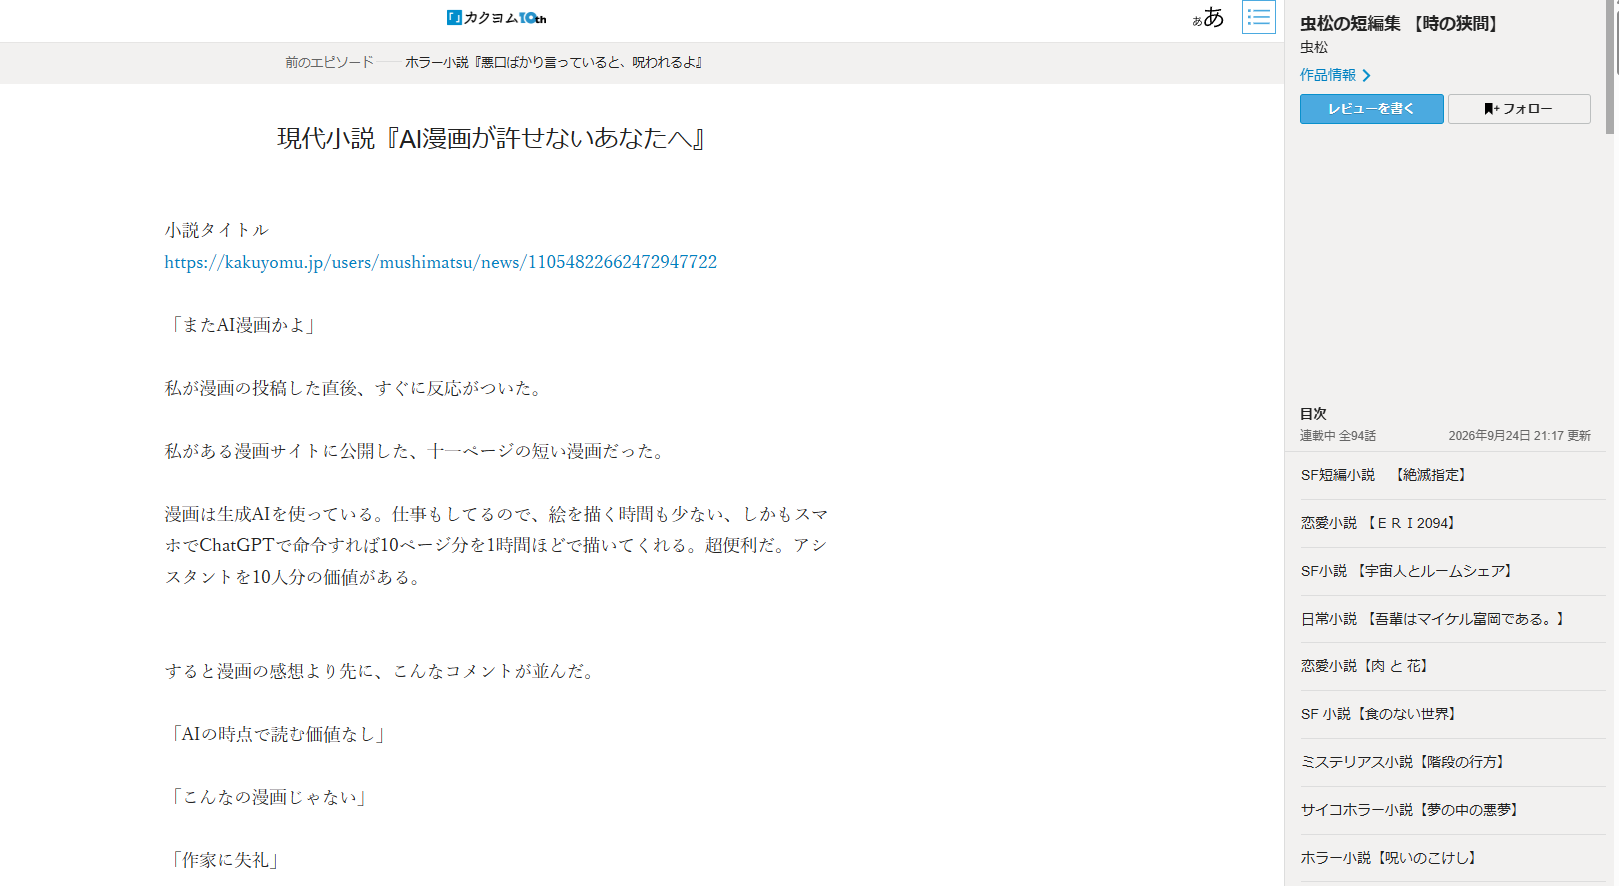This screenshot has height=886, width=1619.
Task: Go to previous episode ホラー小説 link
Action: (553, 62)
